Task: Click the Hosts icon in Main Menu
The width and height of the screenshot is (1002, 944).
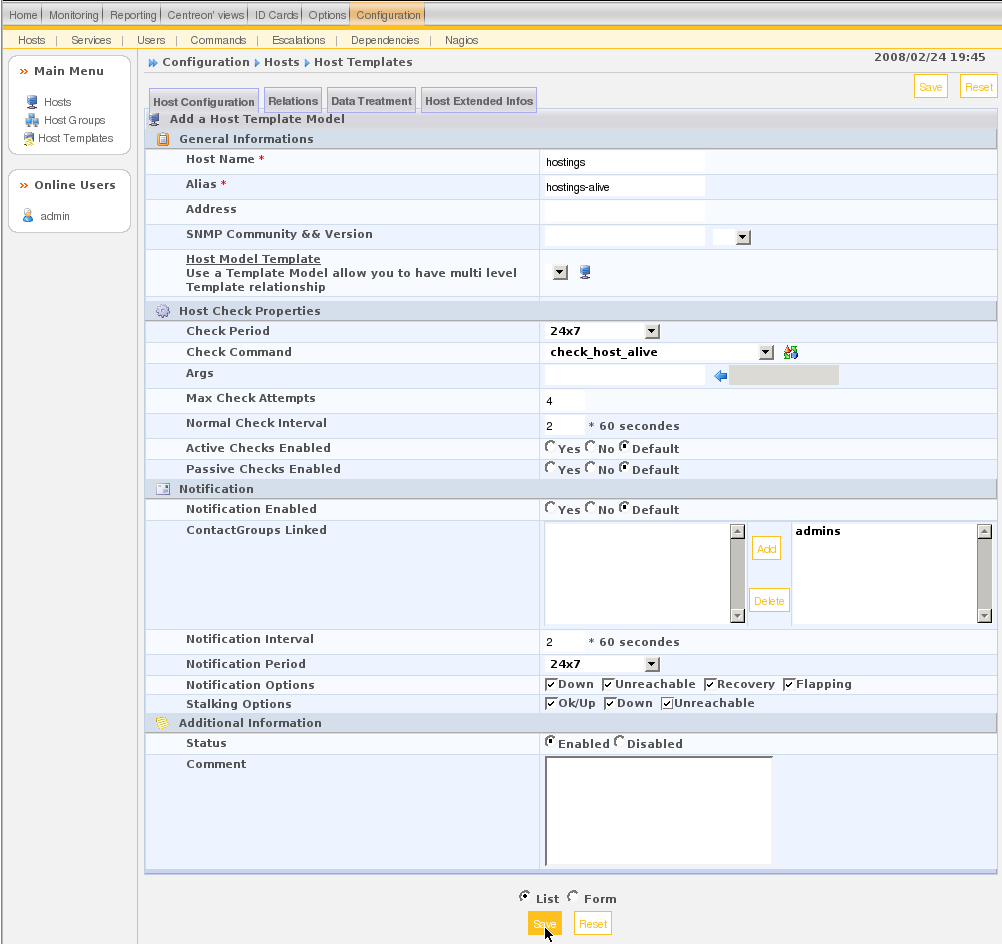Action: click(32, 102)
